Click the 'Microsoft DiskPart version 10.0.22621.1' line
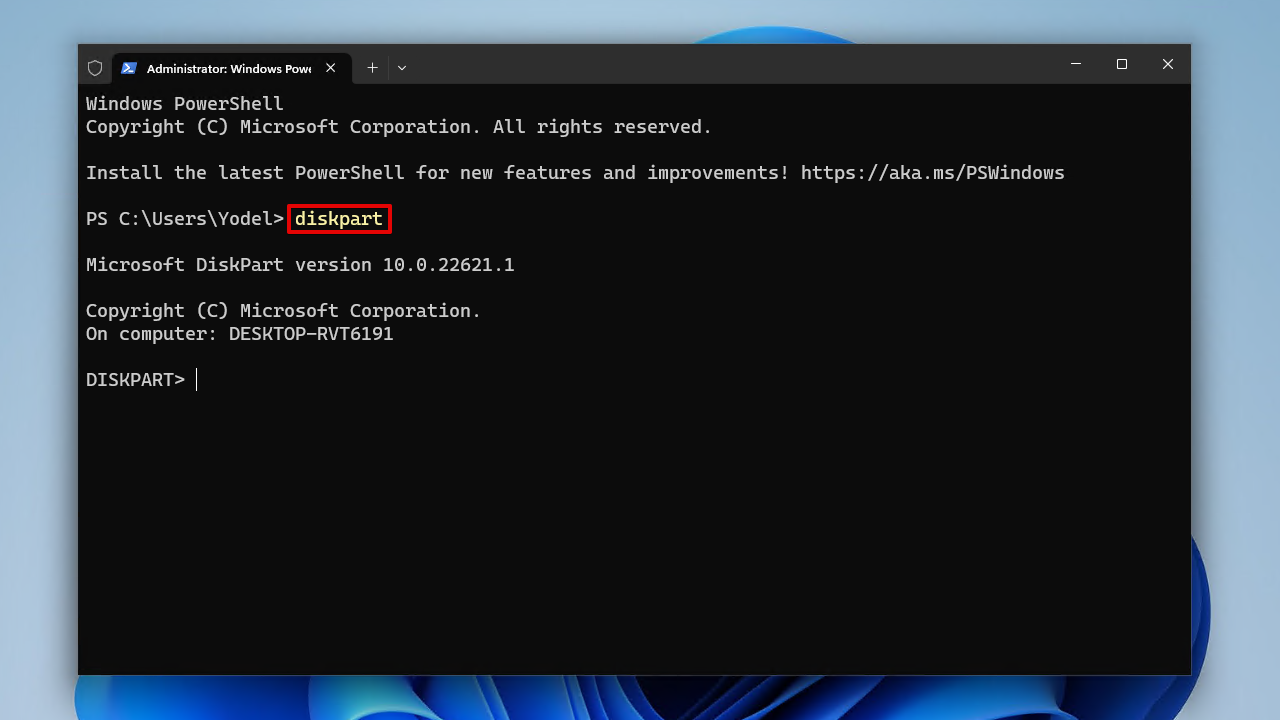Screen dimensions: 1280x720 (x=300, y=265)
